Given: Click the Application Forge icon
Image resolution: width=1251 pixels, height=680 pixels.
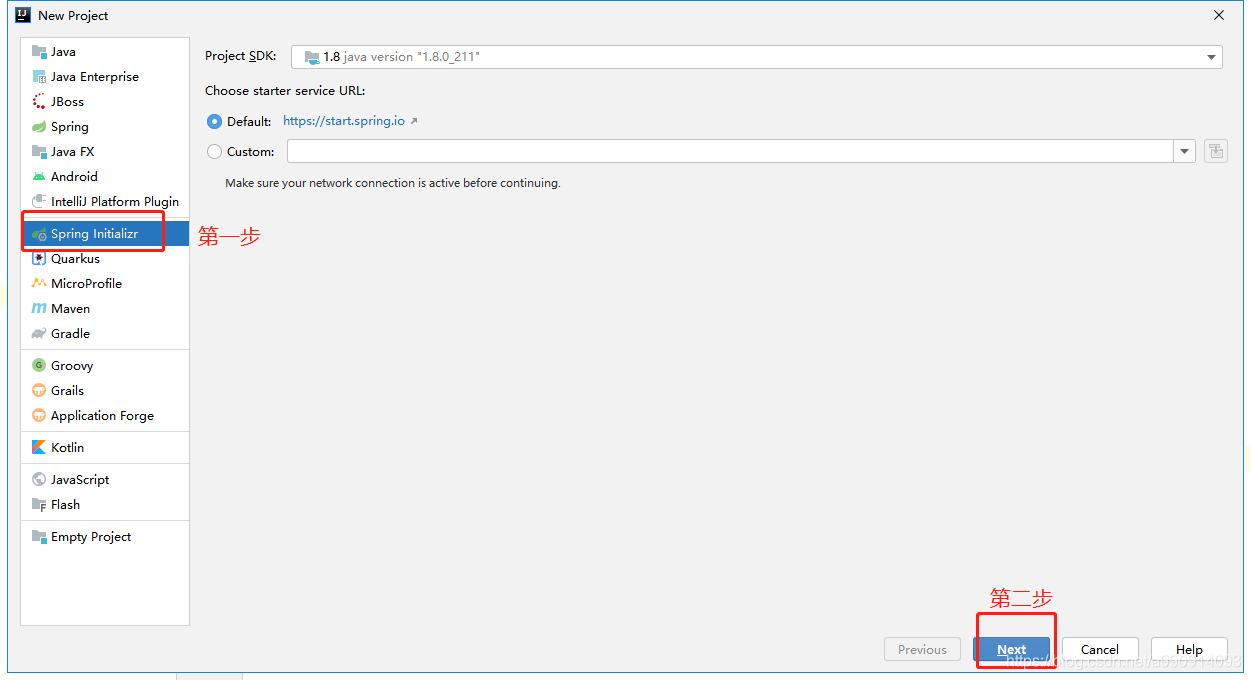Looking at the screenshot, I should [39, 416].
